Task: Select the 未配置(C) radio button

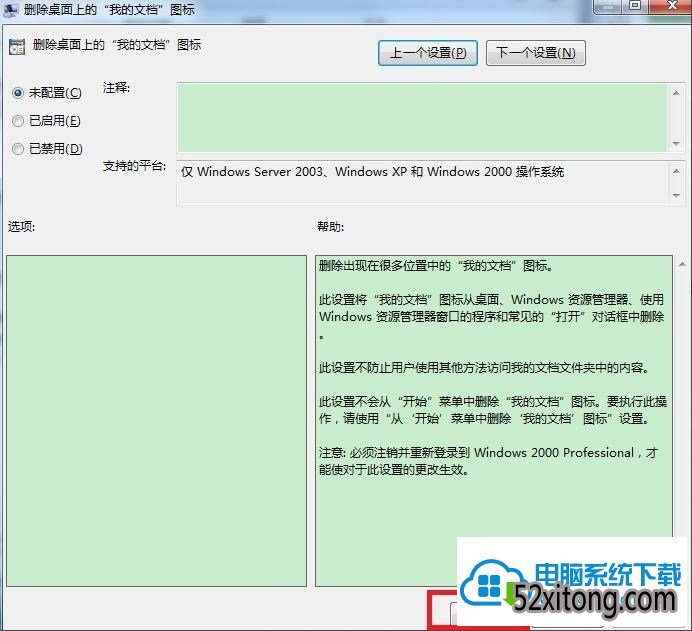Action: [18, 93]
